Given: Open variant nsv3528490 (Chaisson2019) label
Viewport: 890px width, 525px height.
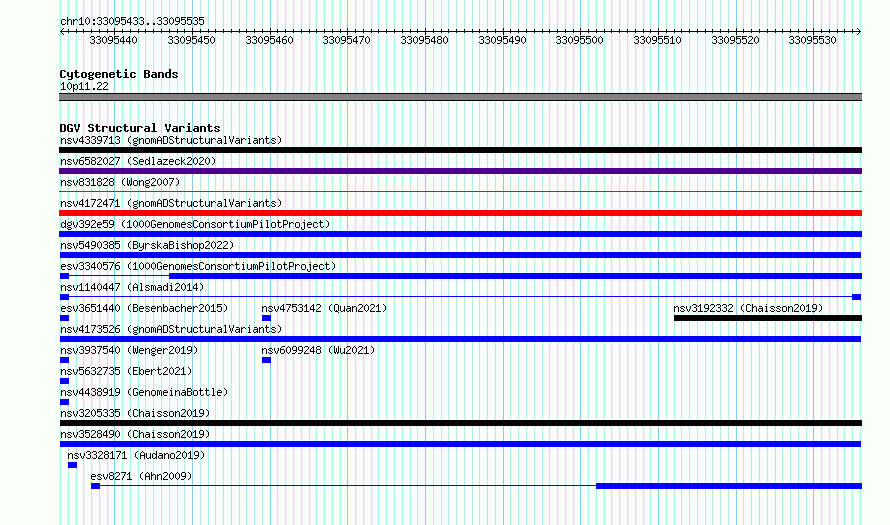Looking at the screenshot, I should click(x=135, y=434).
